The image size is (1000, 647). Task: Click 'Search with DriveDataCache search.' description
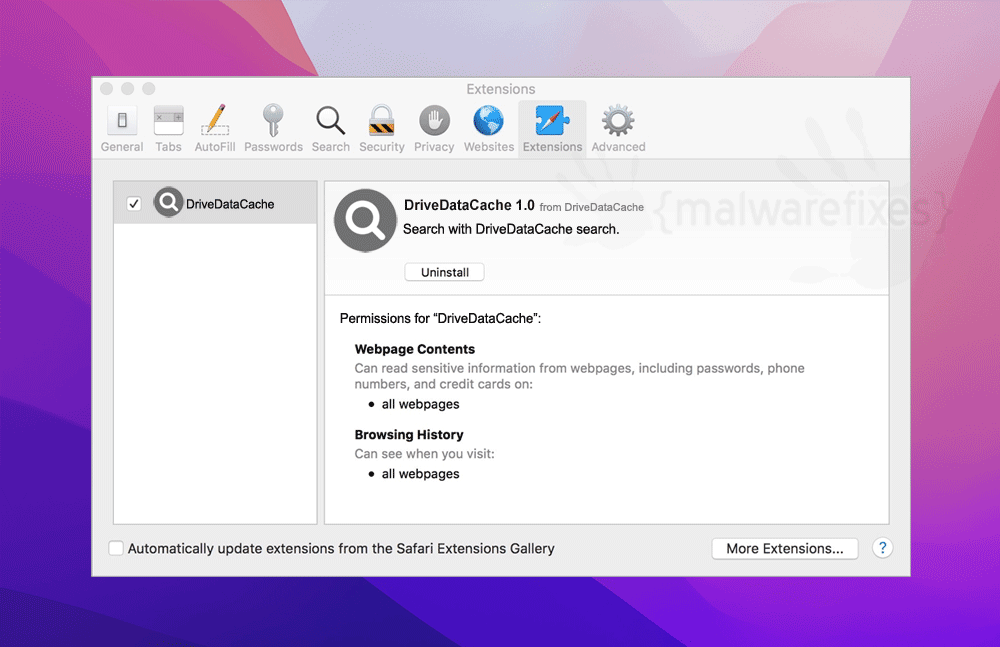[x=511, y=229]
